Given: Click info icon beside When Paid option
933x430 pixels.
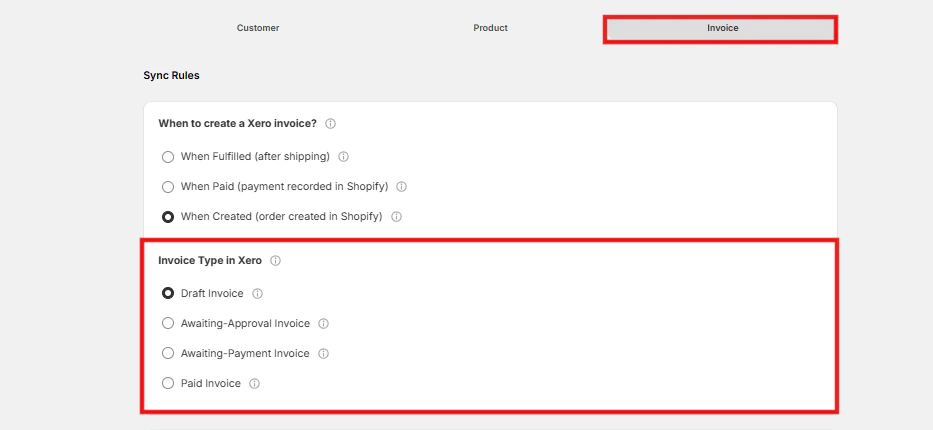Looking at the screenshot, I should (402, 187).
